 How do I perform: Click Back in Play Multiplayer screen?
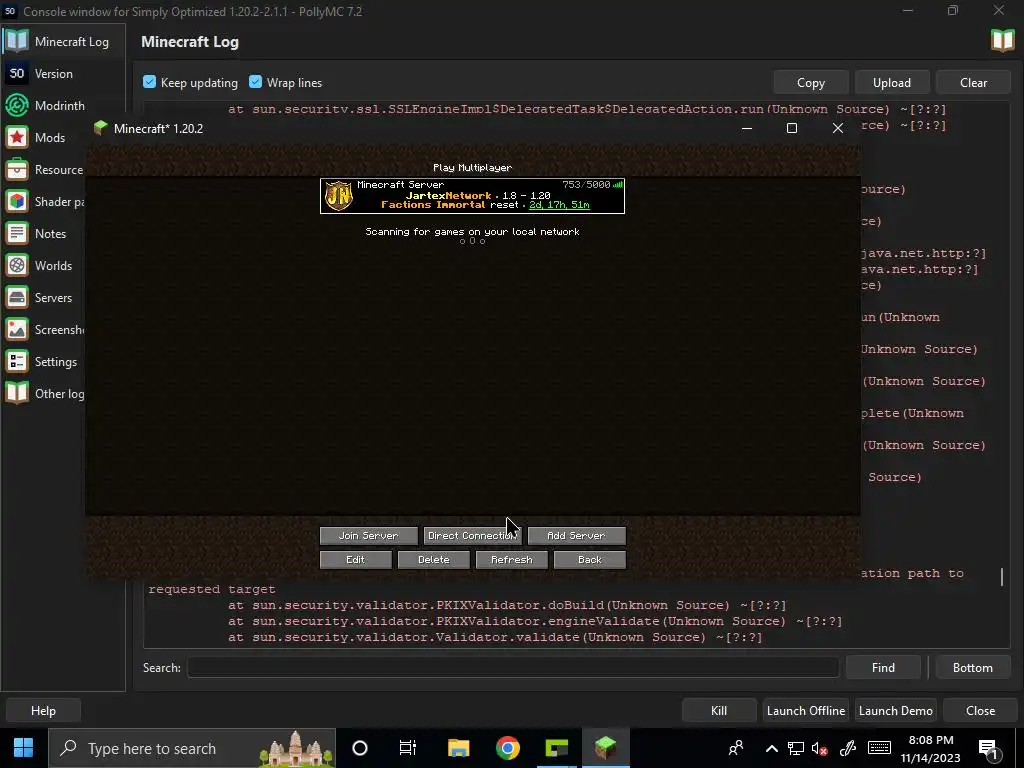590,560
